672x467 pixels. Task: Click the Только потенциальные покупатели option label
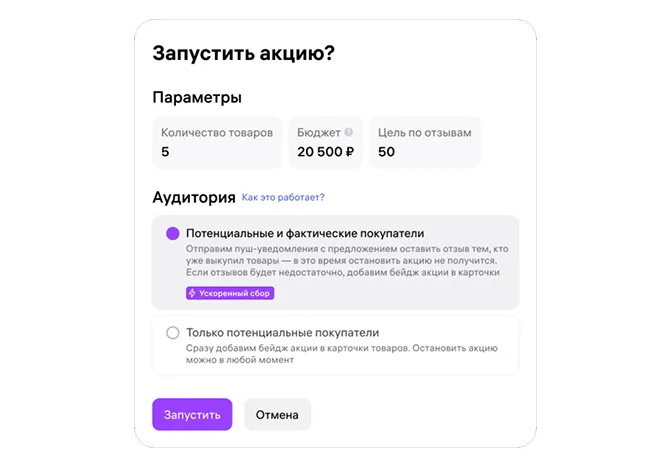pos(282,333)
